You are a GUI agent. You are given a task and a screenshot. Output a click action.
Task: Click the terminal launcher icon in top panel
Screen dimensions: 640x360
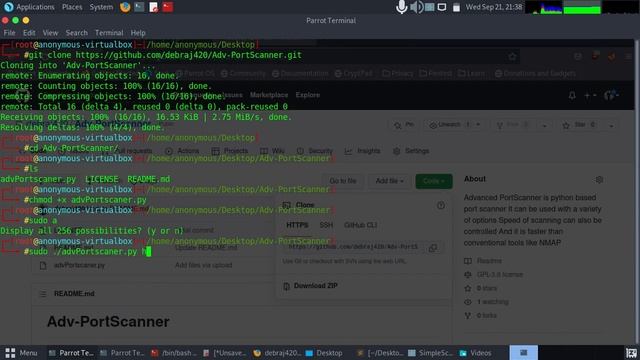click(x=139, y=7)
